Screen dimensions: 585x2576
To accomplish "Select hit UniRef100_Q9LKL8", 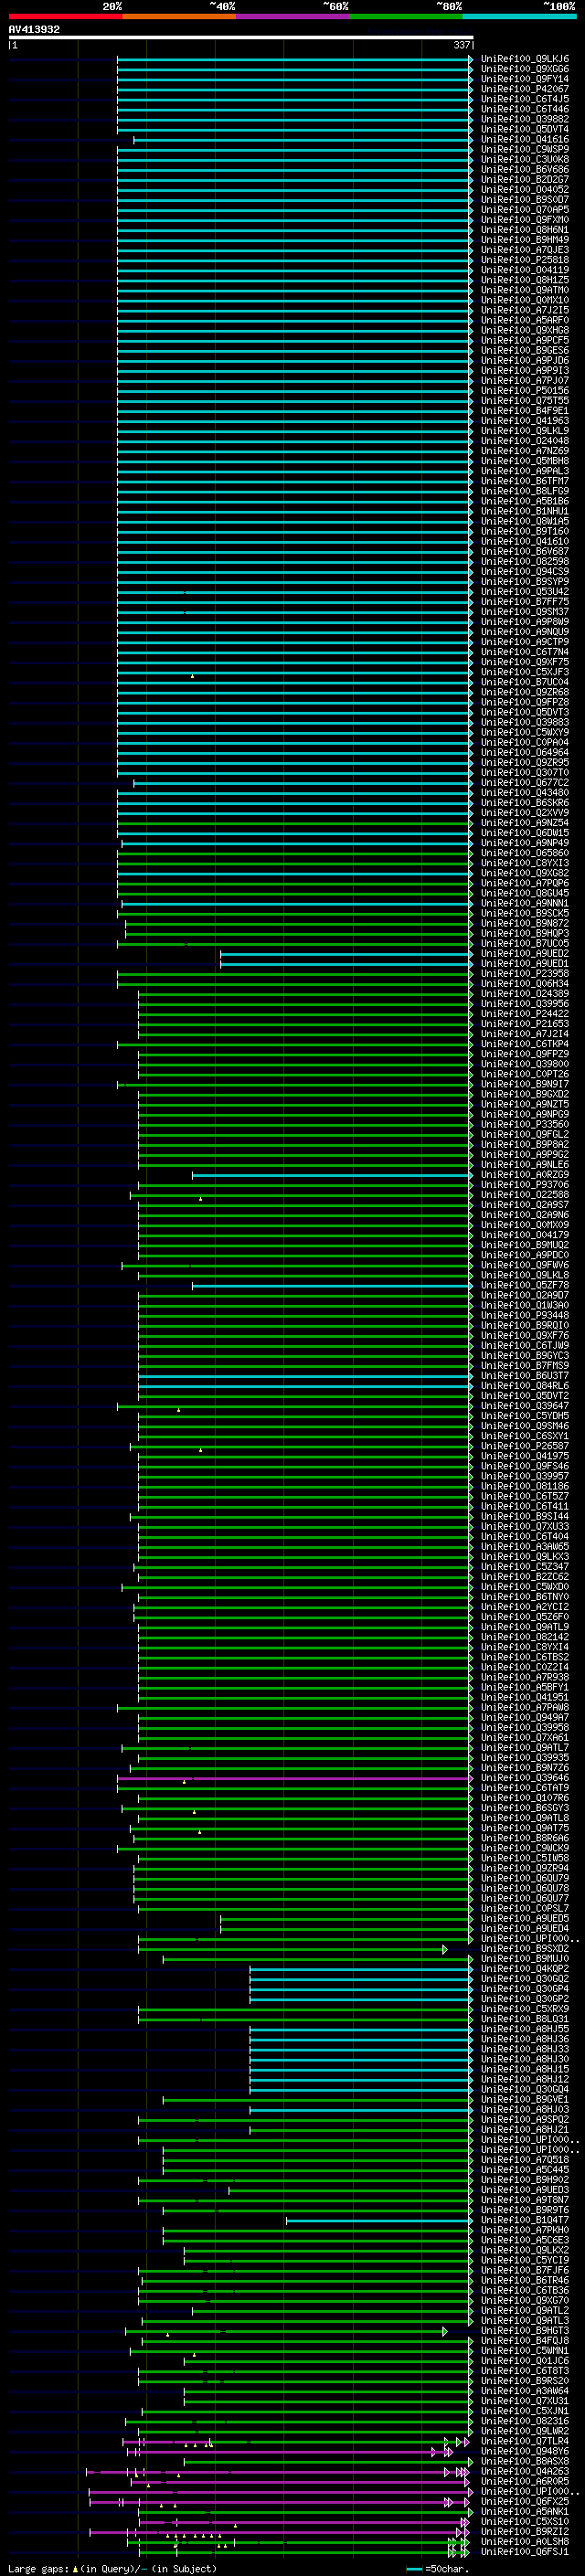I will click(525, 1276).
